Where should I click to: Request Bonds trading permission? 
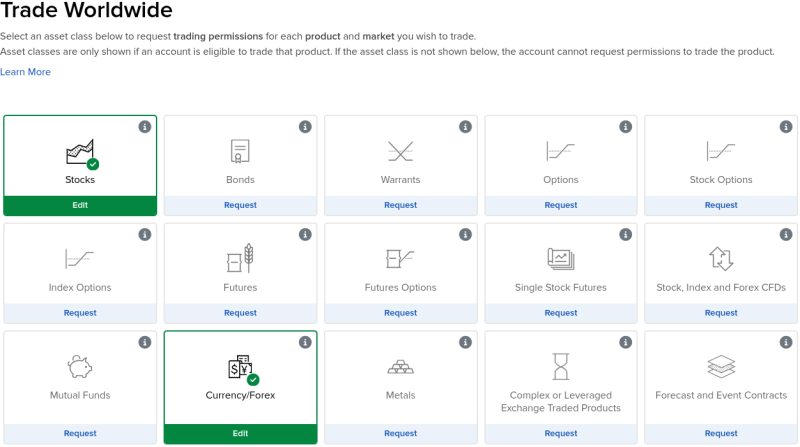coord(240,205)
